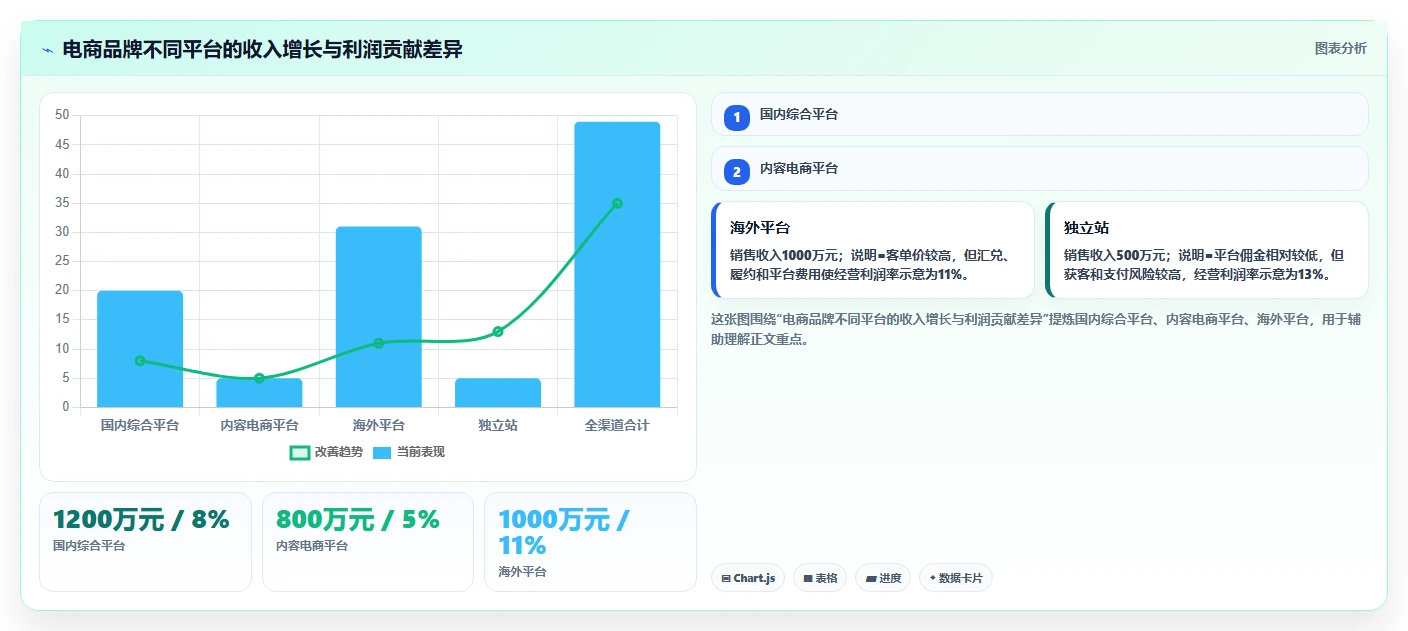
Task: Click the number 1 badge
Action: [x=737, y=118]
